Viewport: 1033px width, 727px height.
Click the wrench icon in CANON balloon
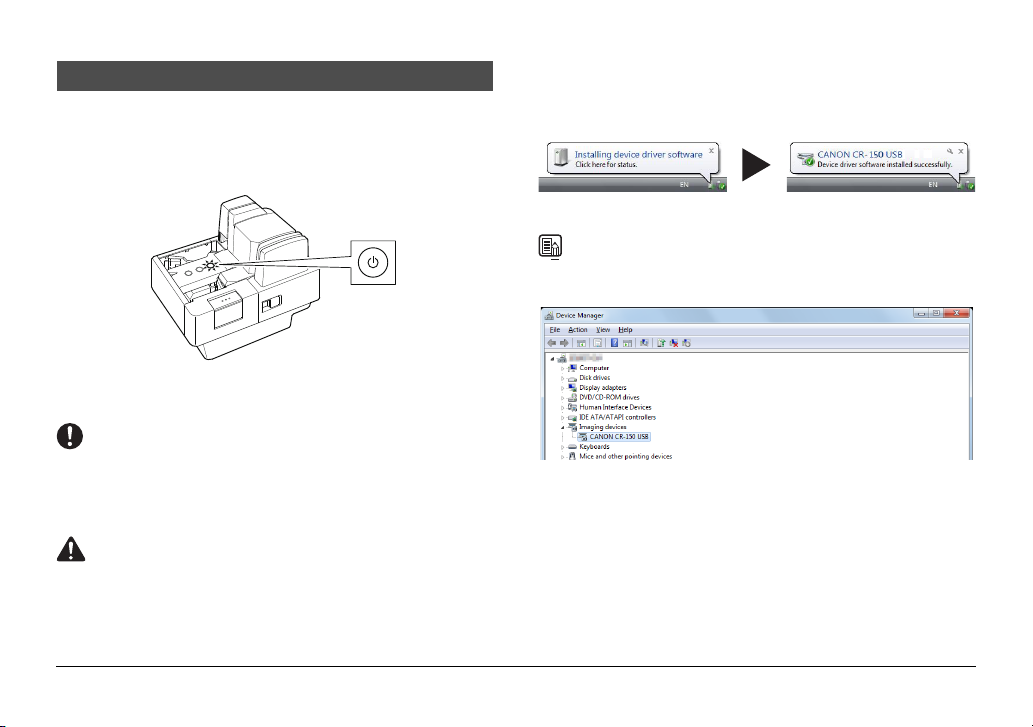point(950,151)
